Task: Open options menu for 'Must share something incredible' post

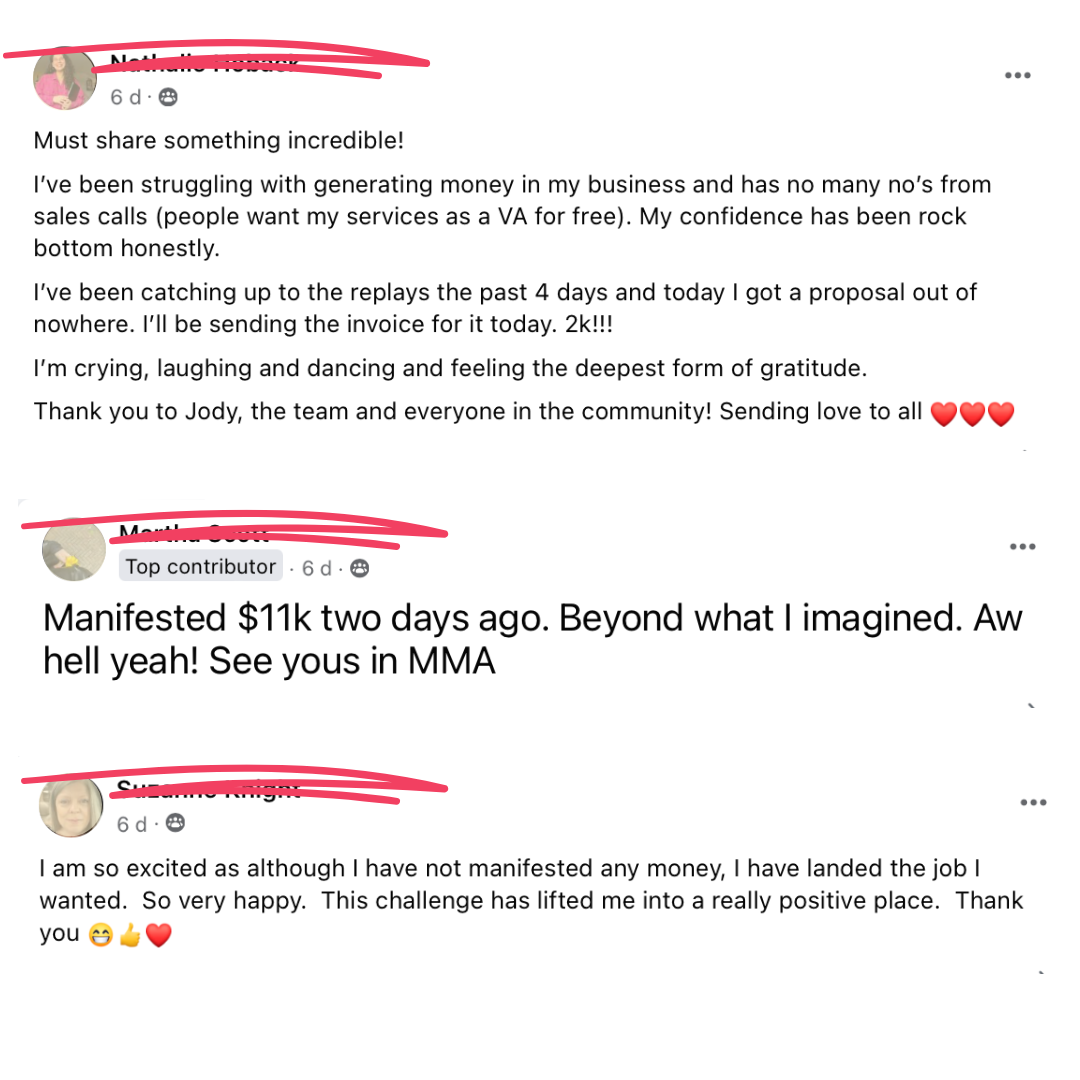Action: tap(1017, 75)
